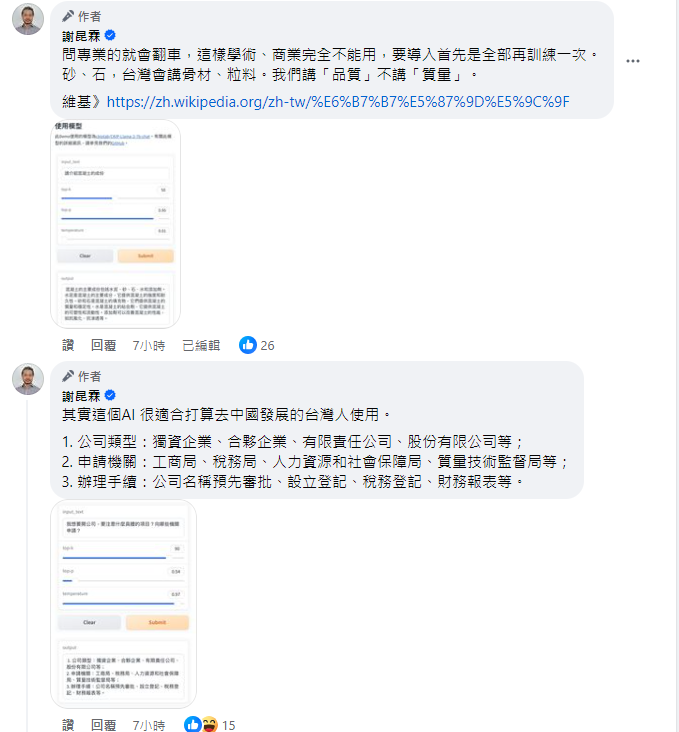Click the verified badge on first 謝昆霖 name
Image resolution: width=679 pixels, height=732 pixels.
110,35
